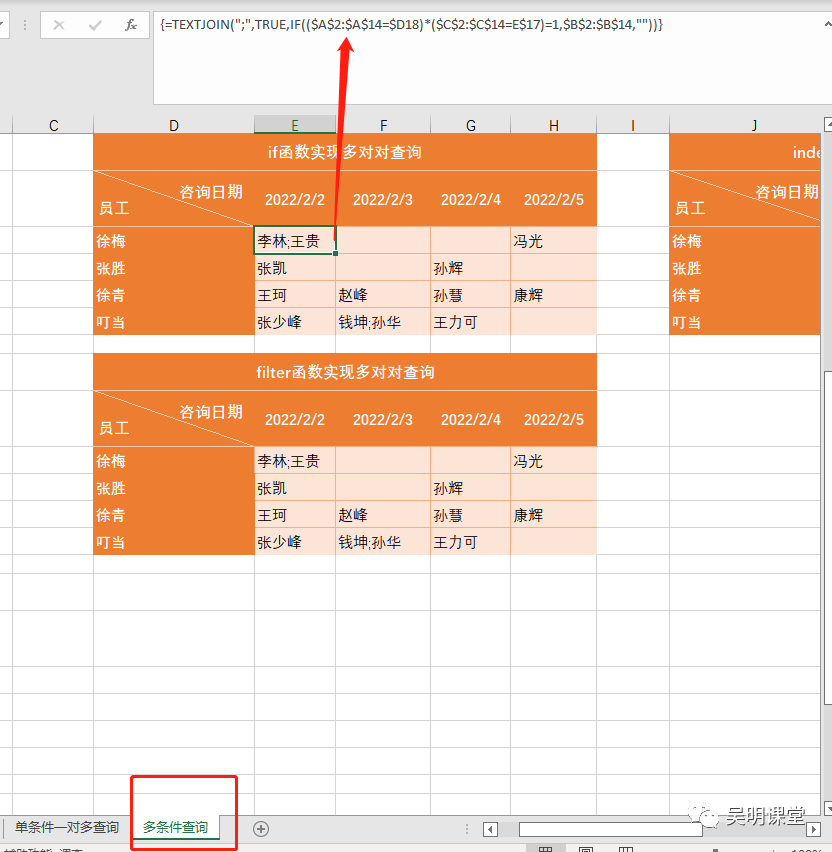Select cell 张凯 in the if table
The height and width of the screenshot is (852, 832).
pos(295,268)
